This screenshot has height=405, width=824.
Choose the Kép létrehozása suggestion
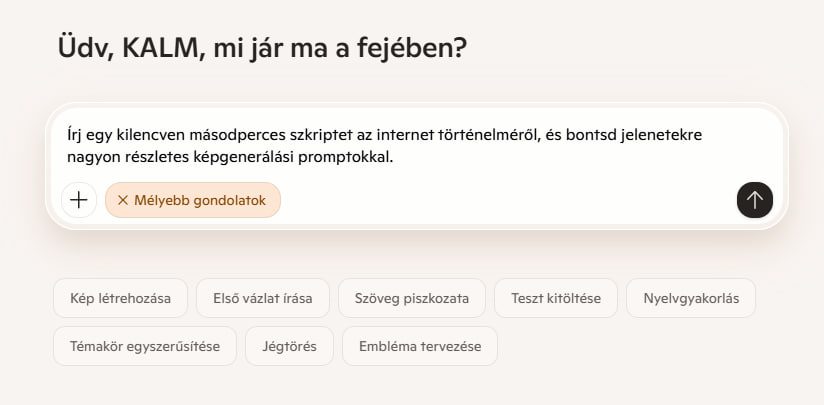click(120, 298)
